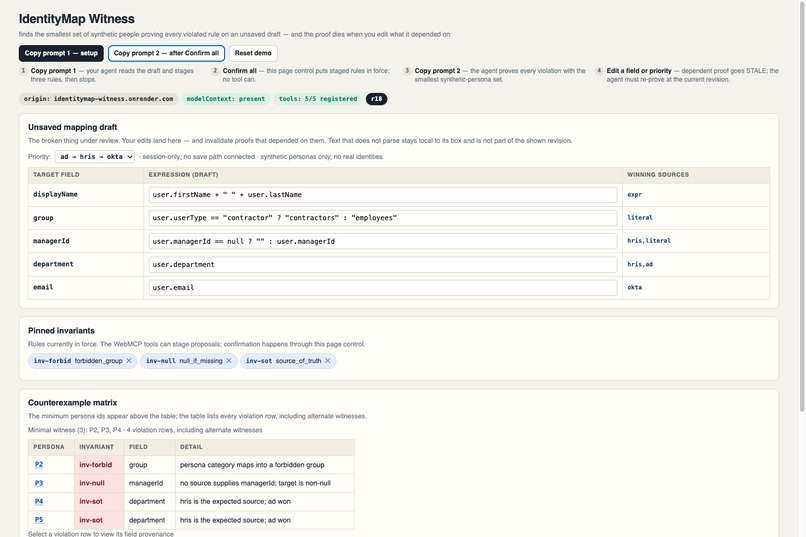The height and width of the screenshot is (537, 806).
Task: Open the Priority ad → hris → okta dropdown
Action: coord(95,157)
